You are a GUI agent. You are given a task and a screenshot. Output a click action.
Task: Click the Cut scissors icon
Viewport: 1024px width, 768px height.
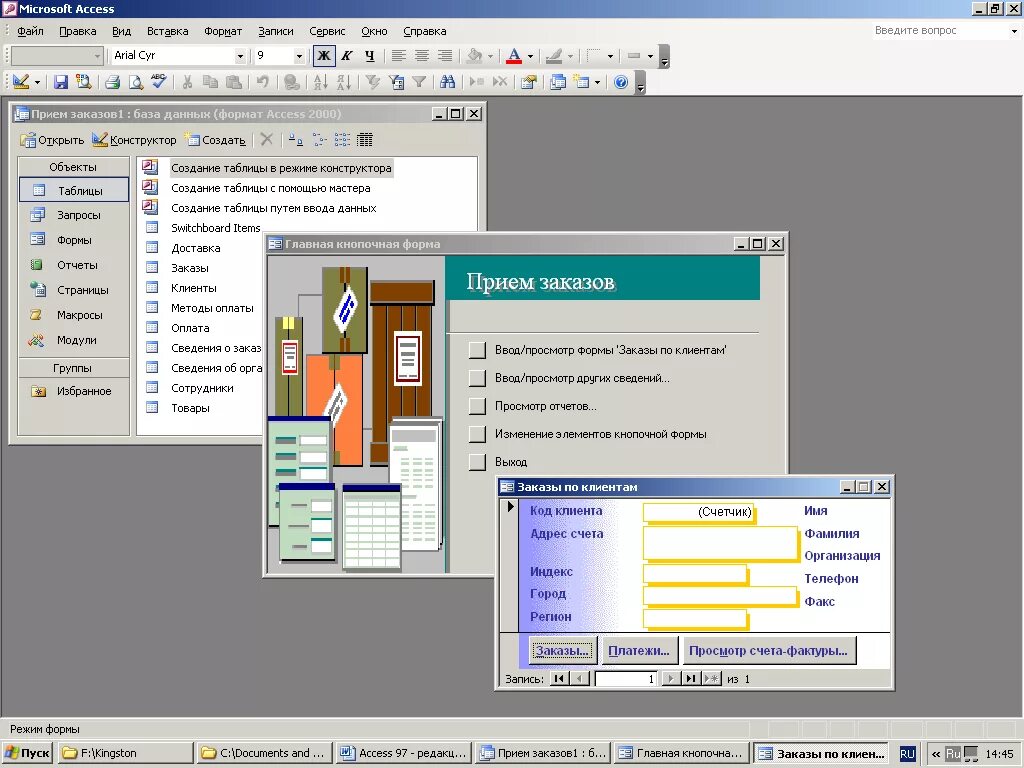tap(187, 82)
